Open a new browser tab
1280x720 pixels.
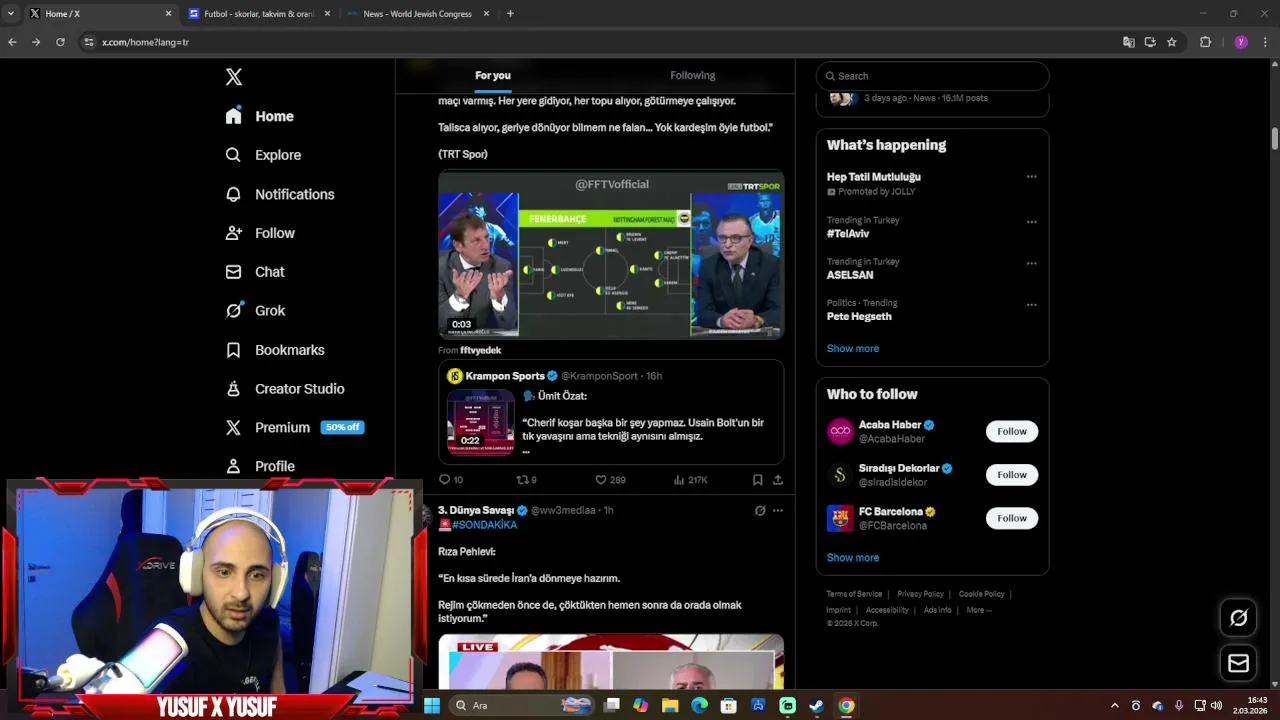(510, 14)
